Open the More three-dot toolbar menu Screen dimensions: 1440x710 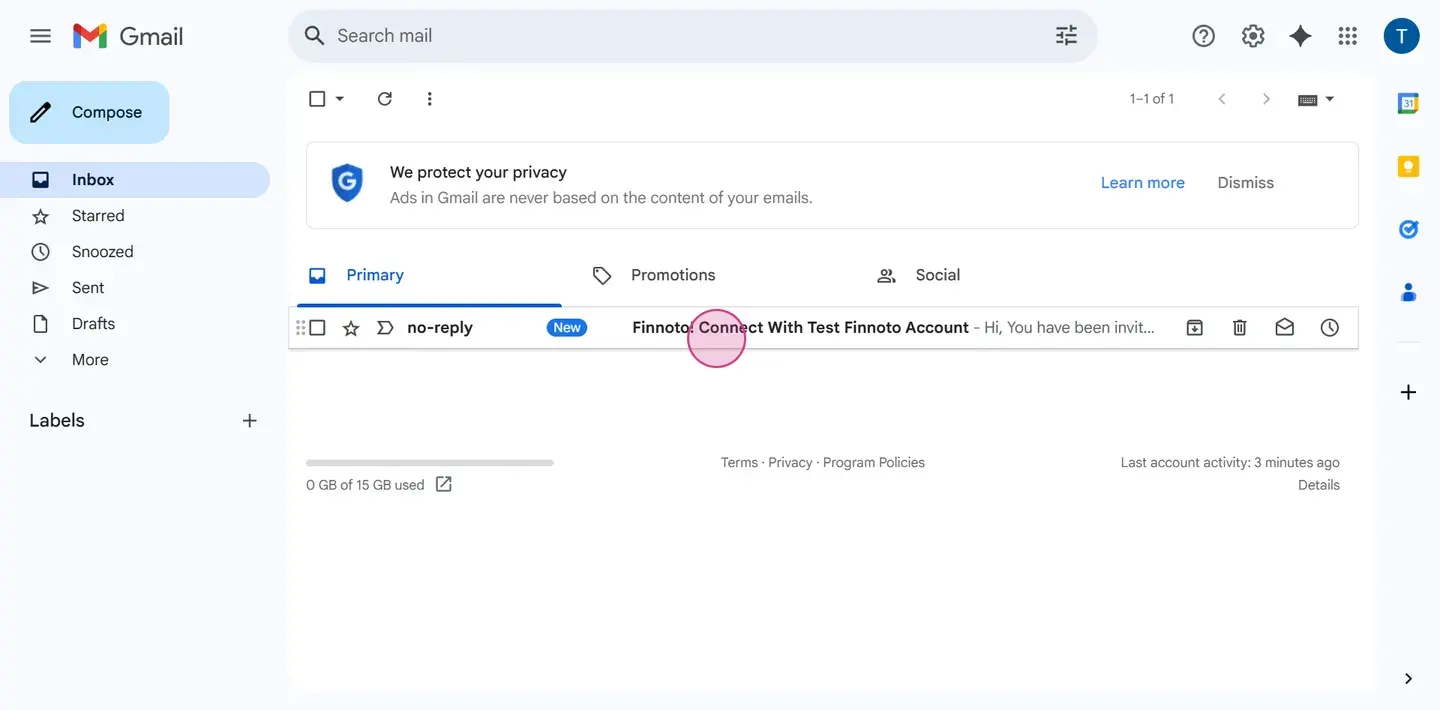[429, 99]
